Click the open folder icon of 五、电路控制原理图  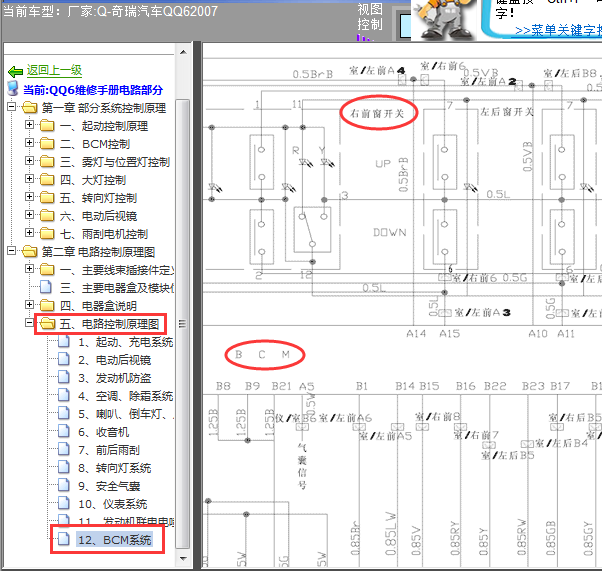(x=48, y=323)
